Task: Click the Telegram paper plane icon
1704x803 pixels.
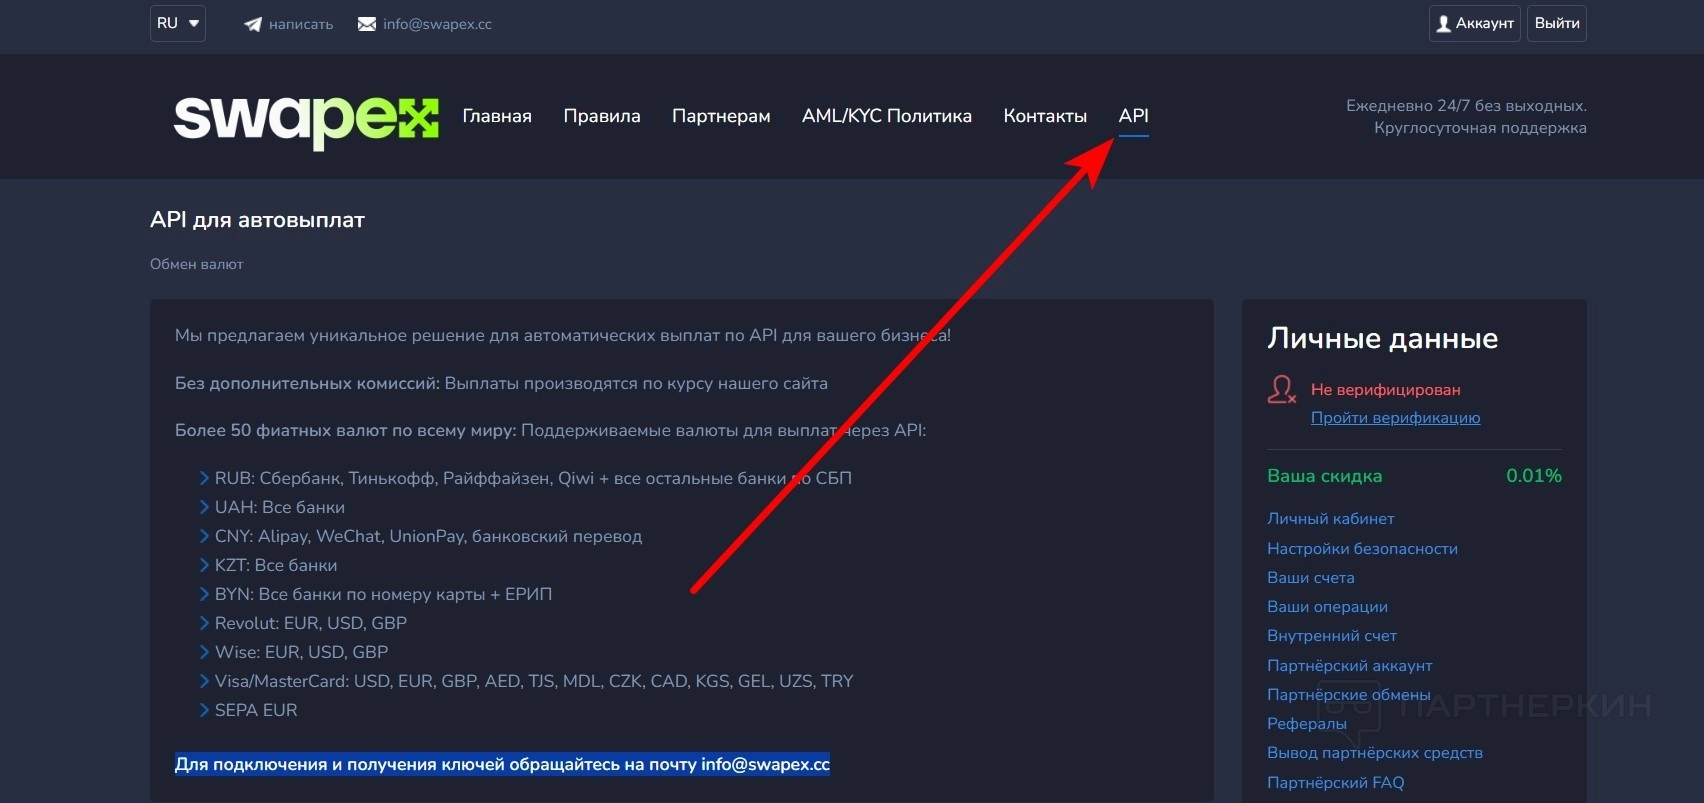Action: point(253,24)
